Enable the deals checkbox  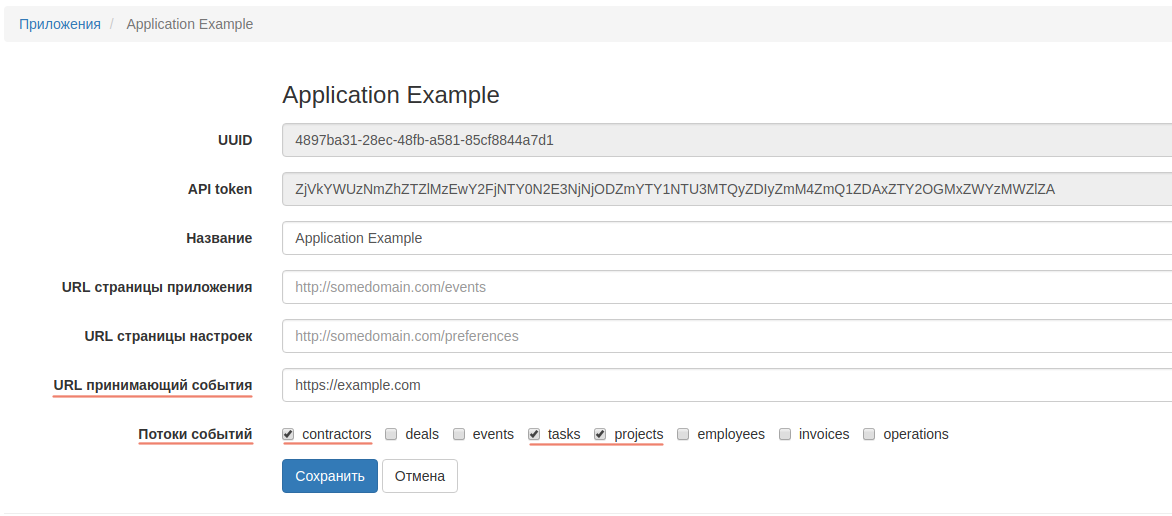pos(392,434)
